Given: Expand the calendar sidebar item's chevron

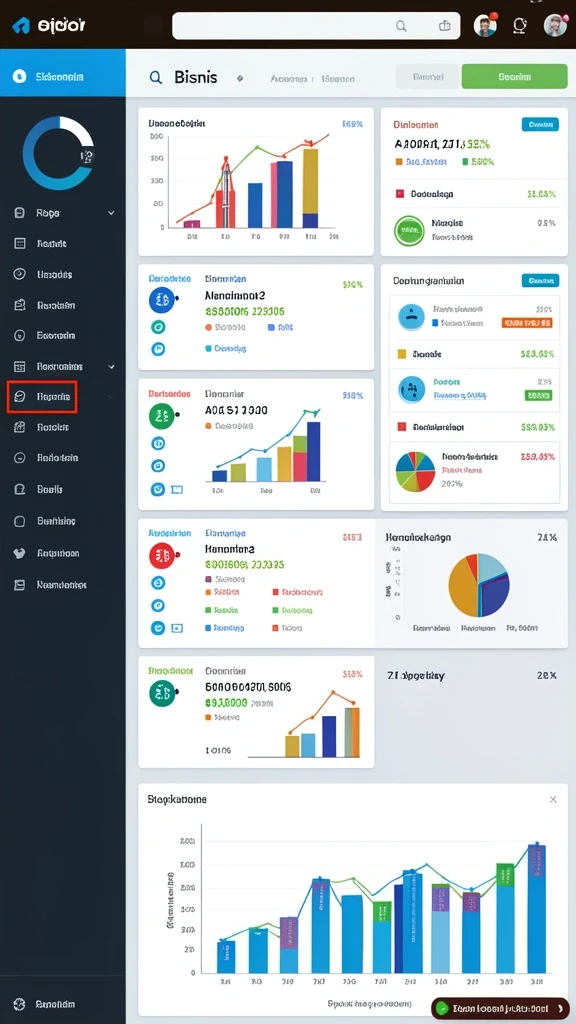Looking at the screenshot, I should point(111,366).
